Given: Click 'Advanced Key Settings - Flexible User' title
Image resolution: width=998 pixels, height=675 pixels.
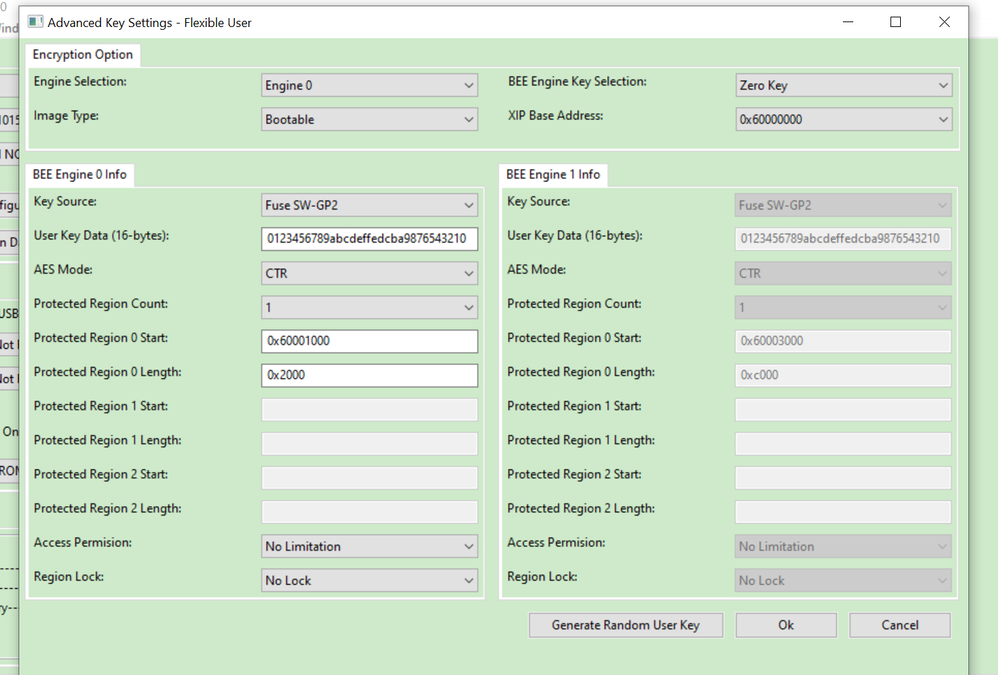Looking at the screenshot, I should tap(150, 22).
